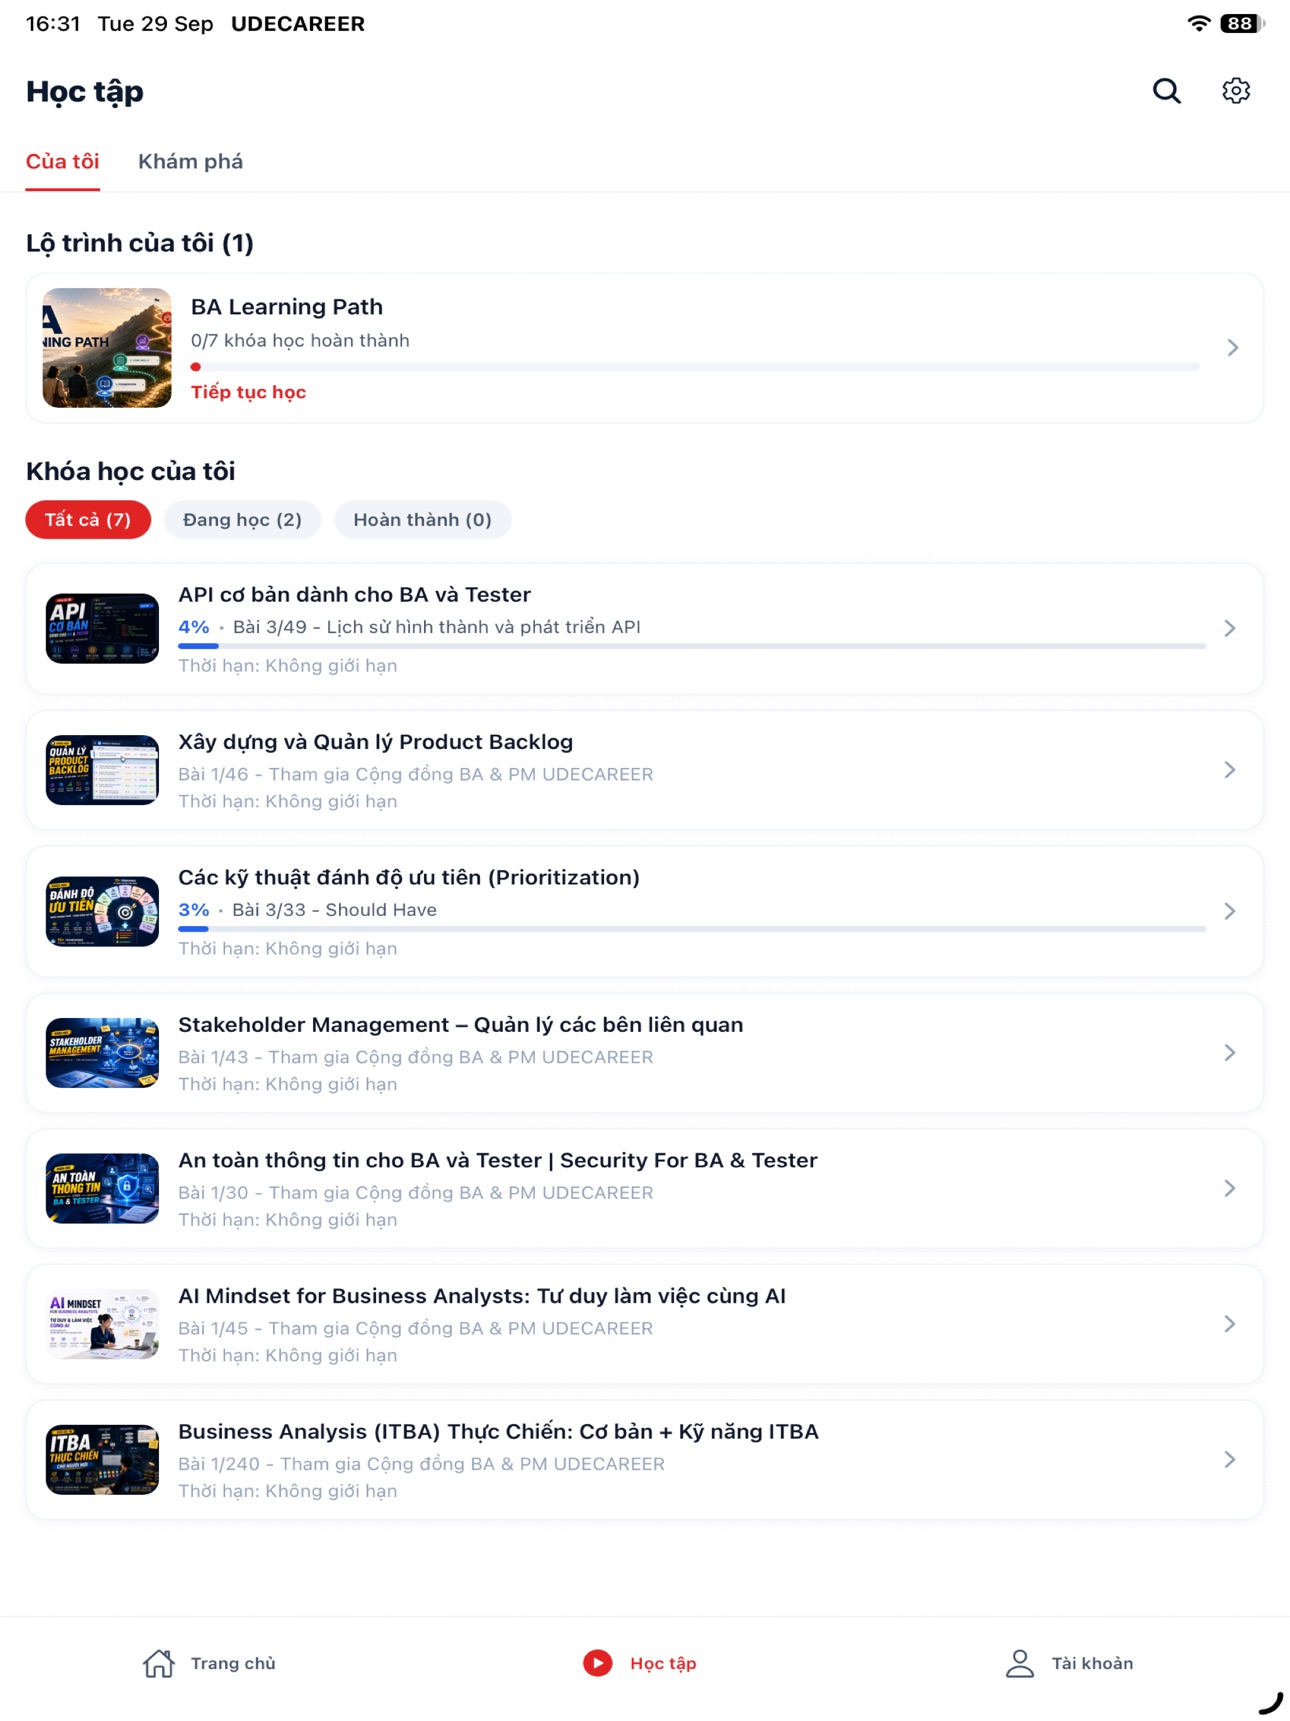Open the An toàn thông tin thumbnail

pos(102,1188)
